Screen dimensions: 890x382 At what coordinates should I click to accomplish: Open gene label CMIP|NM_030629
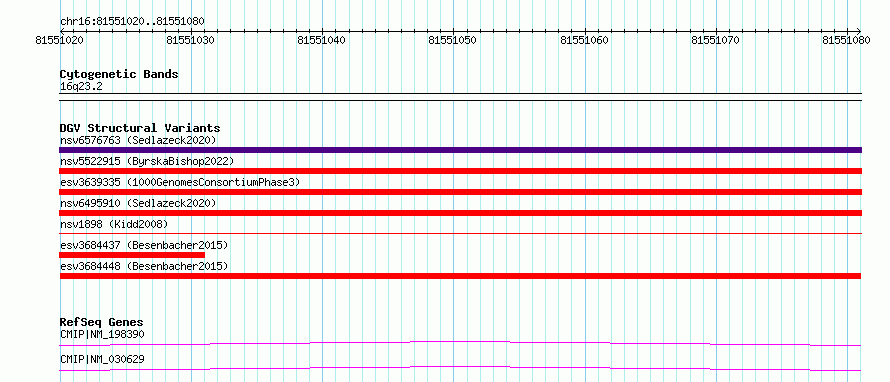(102, 359)
